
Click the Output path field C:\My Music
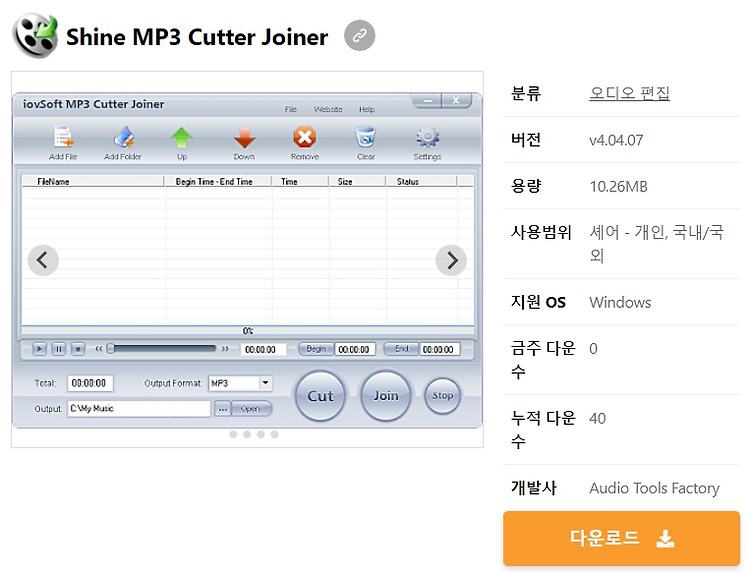point(139,408)
